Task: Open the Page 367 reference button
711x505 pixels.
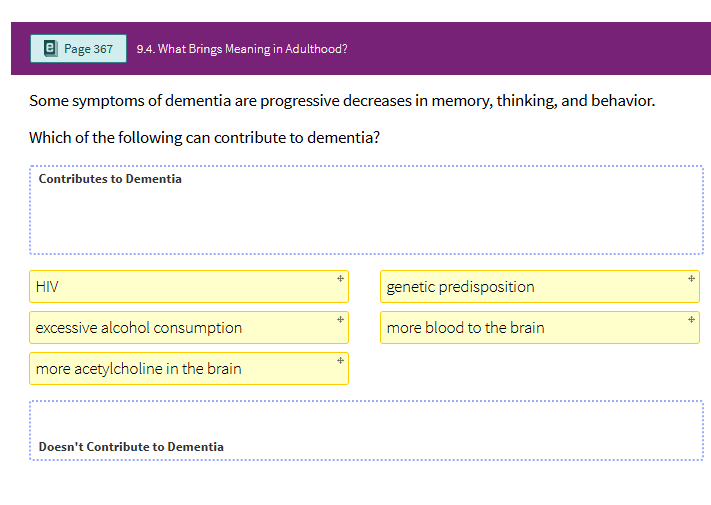Action: pos(78,48)
